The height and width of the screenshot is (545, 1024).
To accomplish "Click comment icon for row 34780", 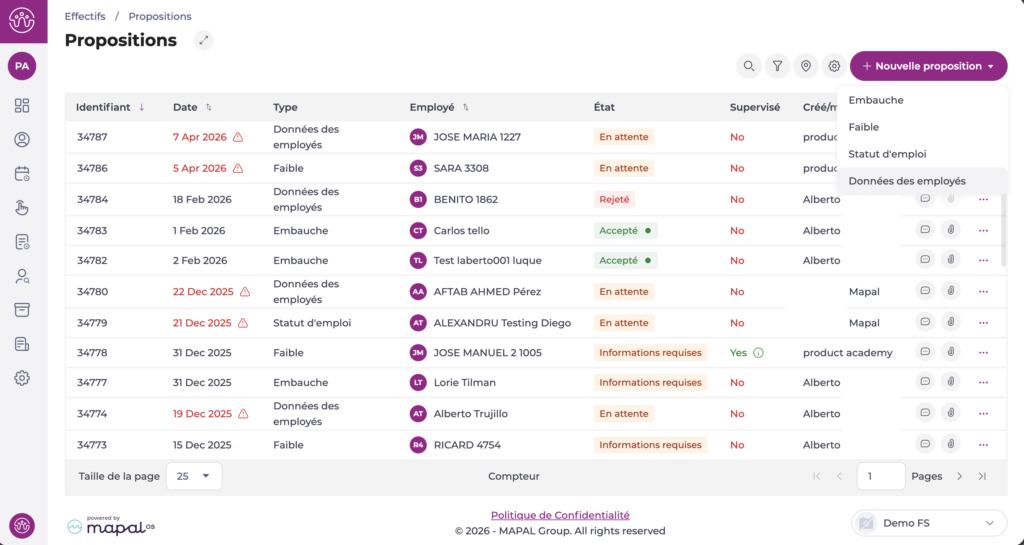I will (x=925, y=291).
